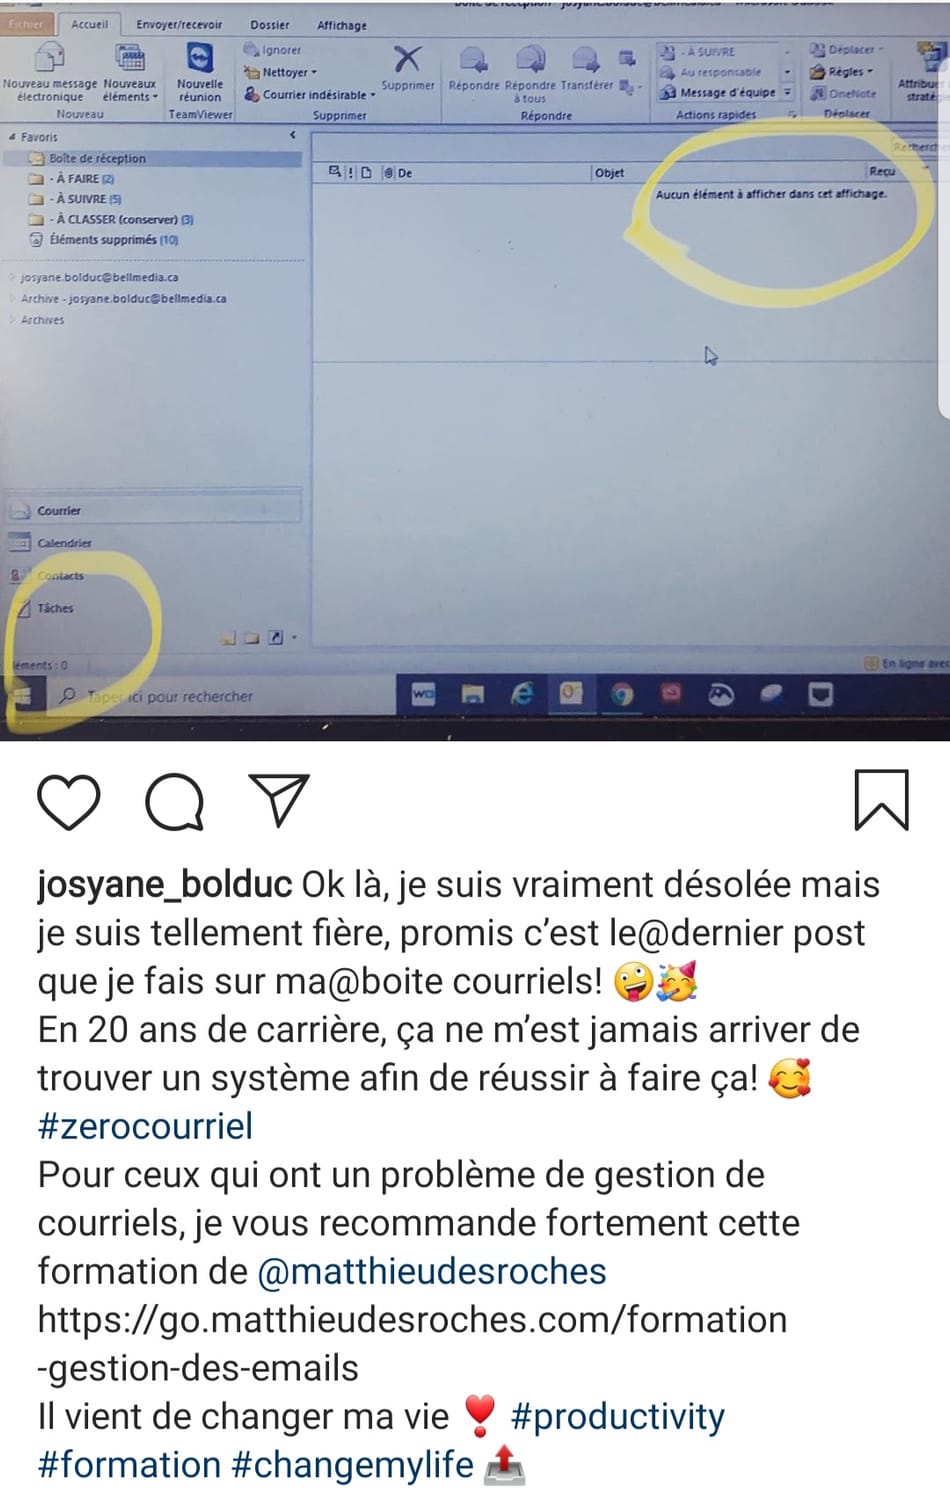
Task: Open the @matthieudesroches profile mention
Action: 432,1271
